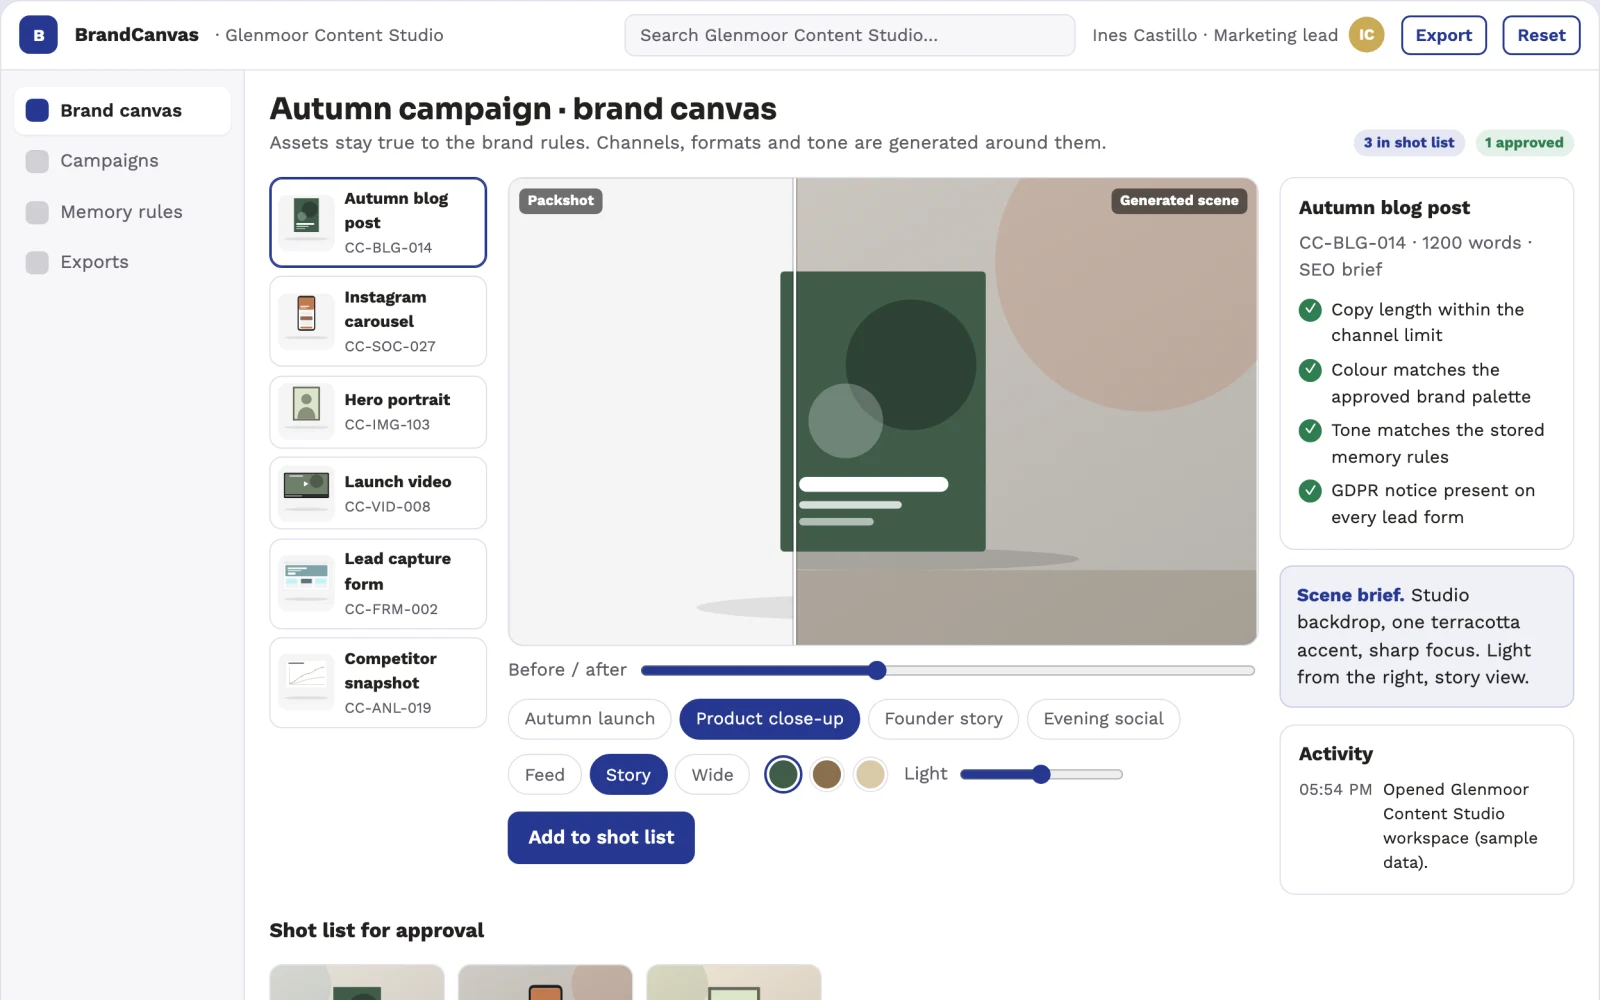This screenshot has height=1000, width=1600.
Task: Open the Memory rules section
Action: click(122, 212)
